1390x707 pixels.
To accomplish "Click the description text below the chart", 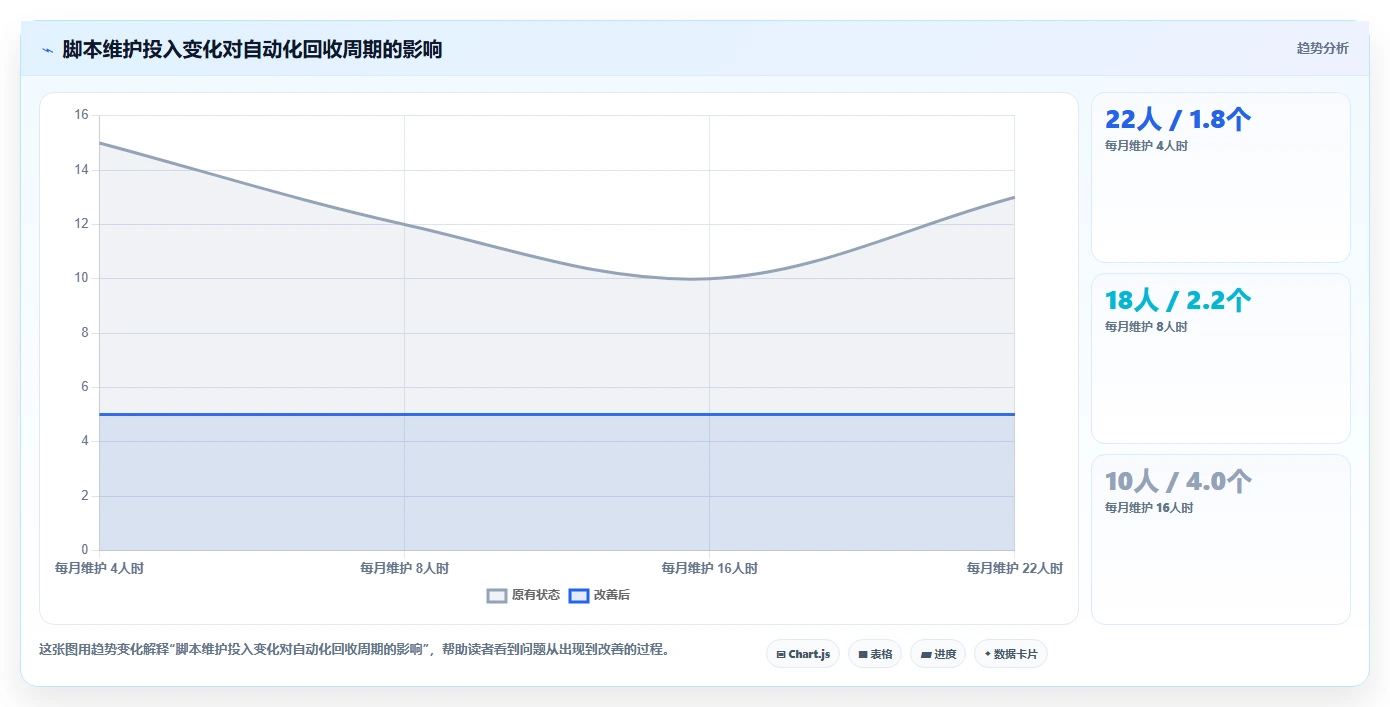I will [x=354, y=649].
